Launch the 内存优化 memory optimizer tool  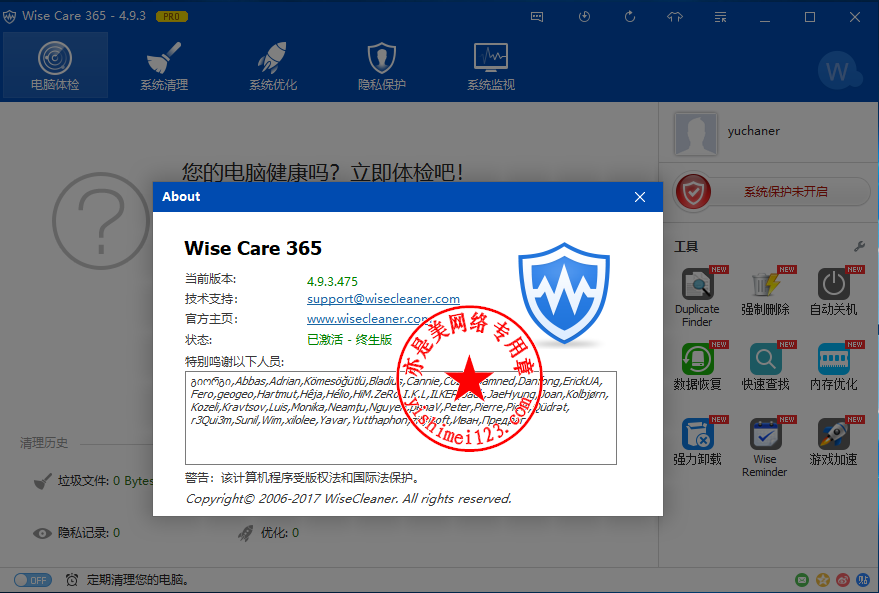pyautogui.click(x=834, y=366)
